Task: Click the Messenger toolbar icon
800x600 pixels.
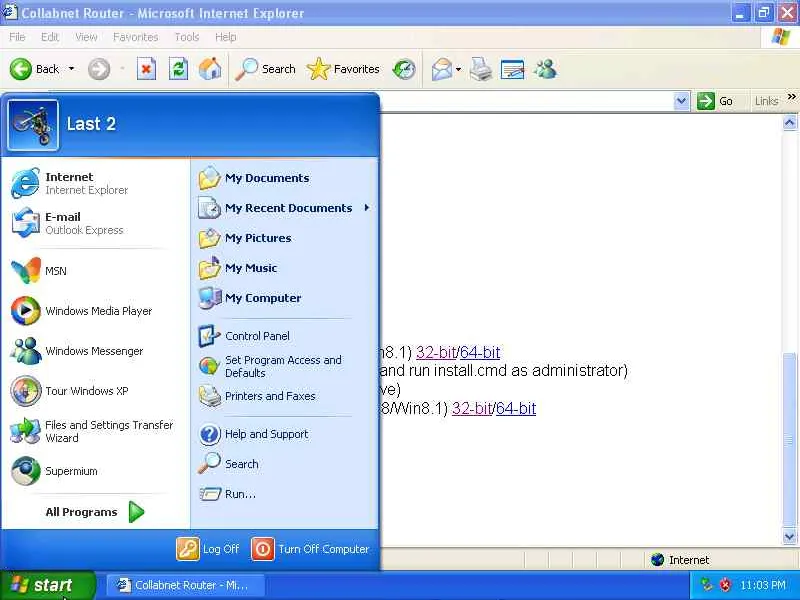Action: tap(545, 69)
